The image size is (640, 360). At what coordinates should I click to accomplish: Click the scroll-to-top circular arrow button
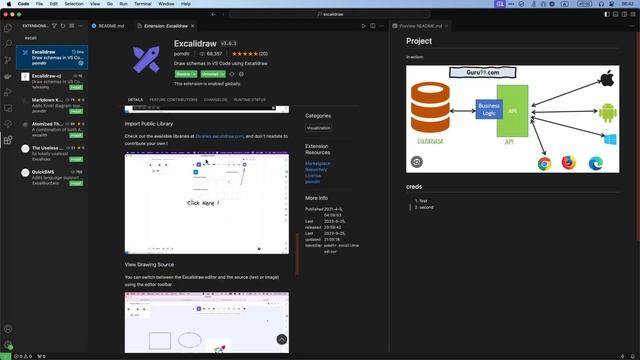click(282, 339)
